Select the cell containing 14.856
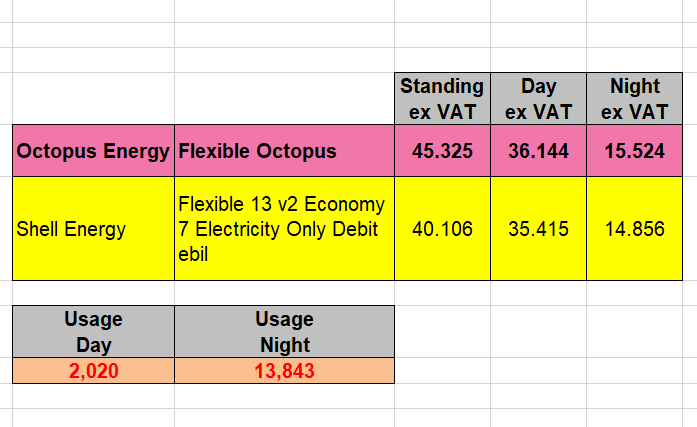Image resolution: width=697 pixels, height=427 pixels. point(634,229)
